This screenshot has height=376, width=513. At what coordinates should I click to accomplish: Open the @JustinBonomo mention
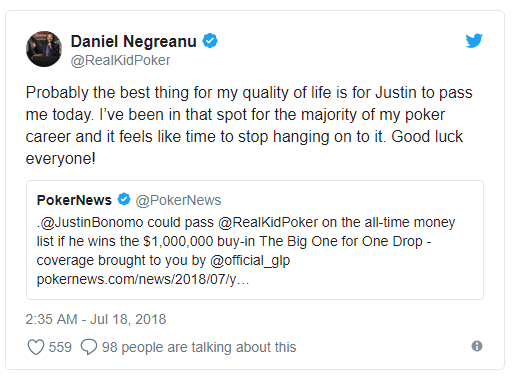(91, 222)
